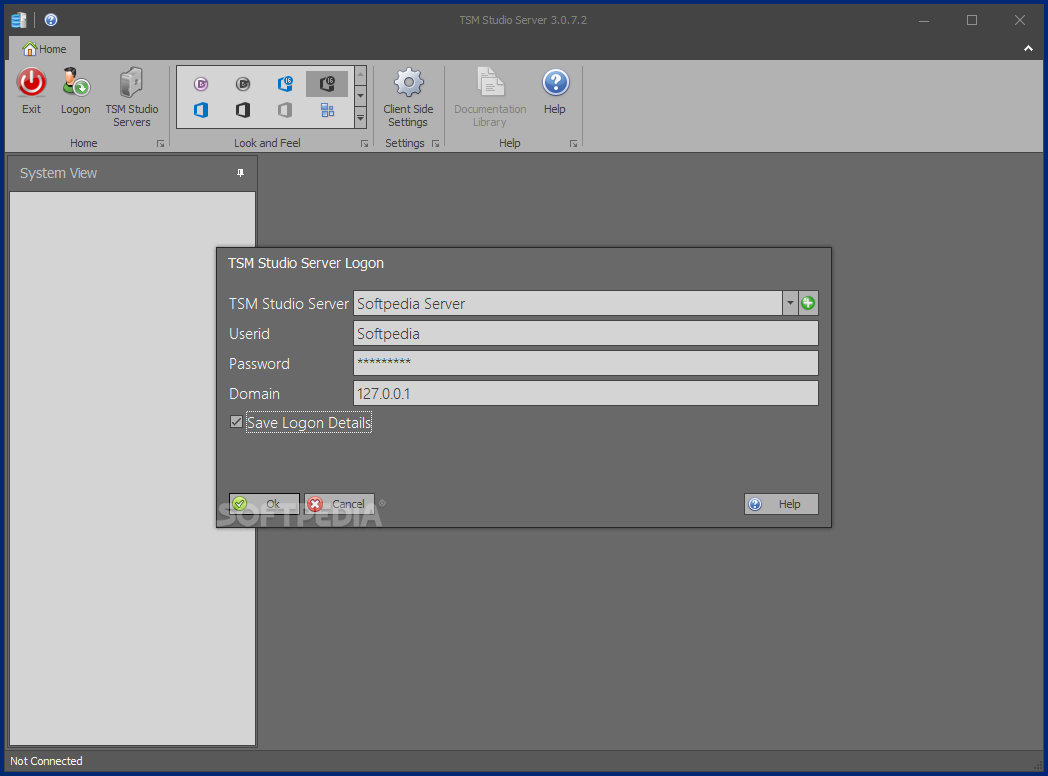Click the small help icon in title bar
The width and height of the screenshot is (1048, 776).
51,20
